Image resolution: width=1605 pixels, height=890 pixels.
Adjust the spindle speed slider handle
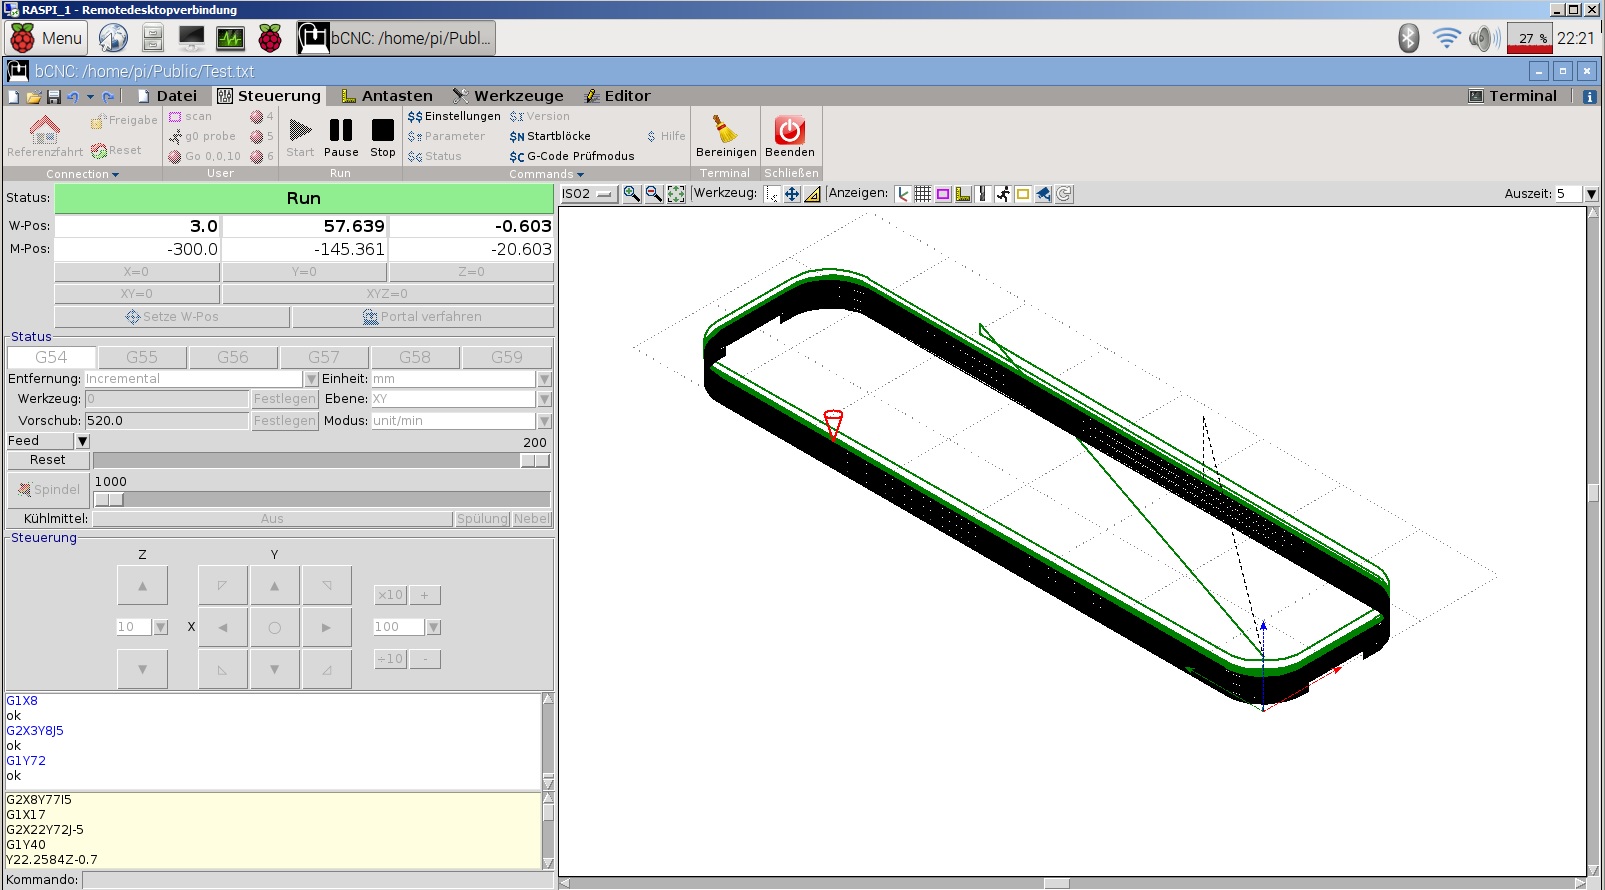(x=108, y=499)
